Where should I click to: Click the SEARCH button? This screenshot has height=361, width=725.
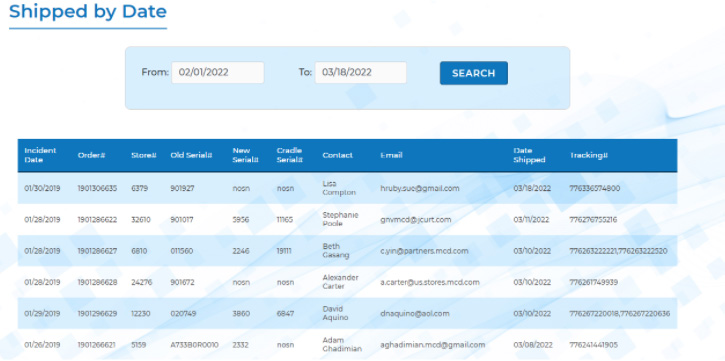[x=473, y=73]
